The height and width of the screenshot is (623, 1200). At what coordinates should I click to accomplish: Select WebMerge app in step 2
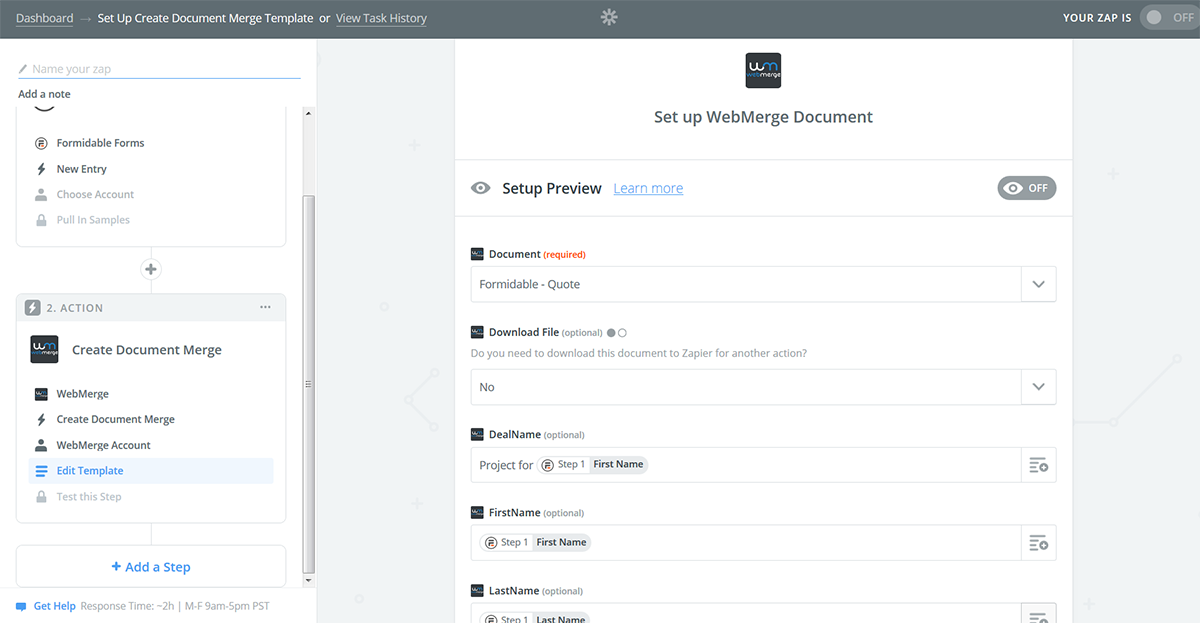point(83,394)
